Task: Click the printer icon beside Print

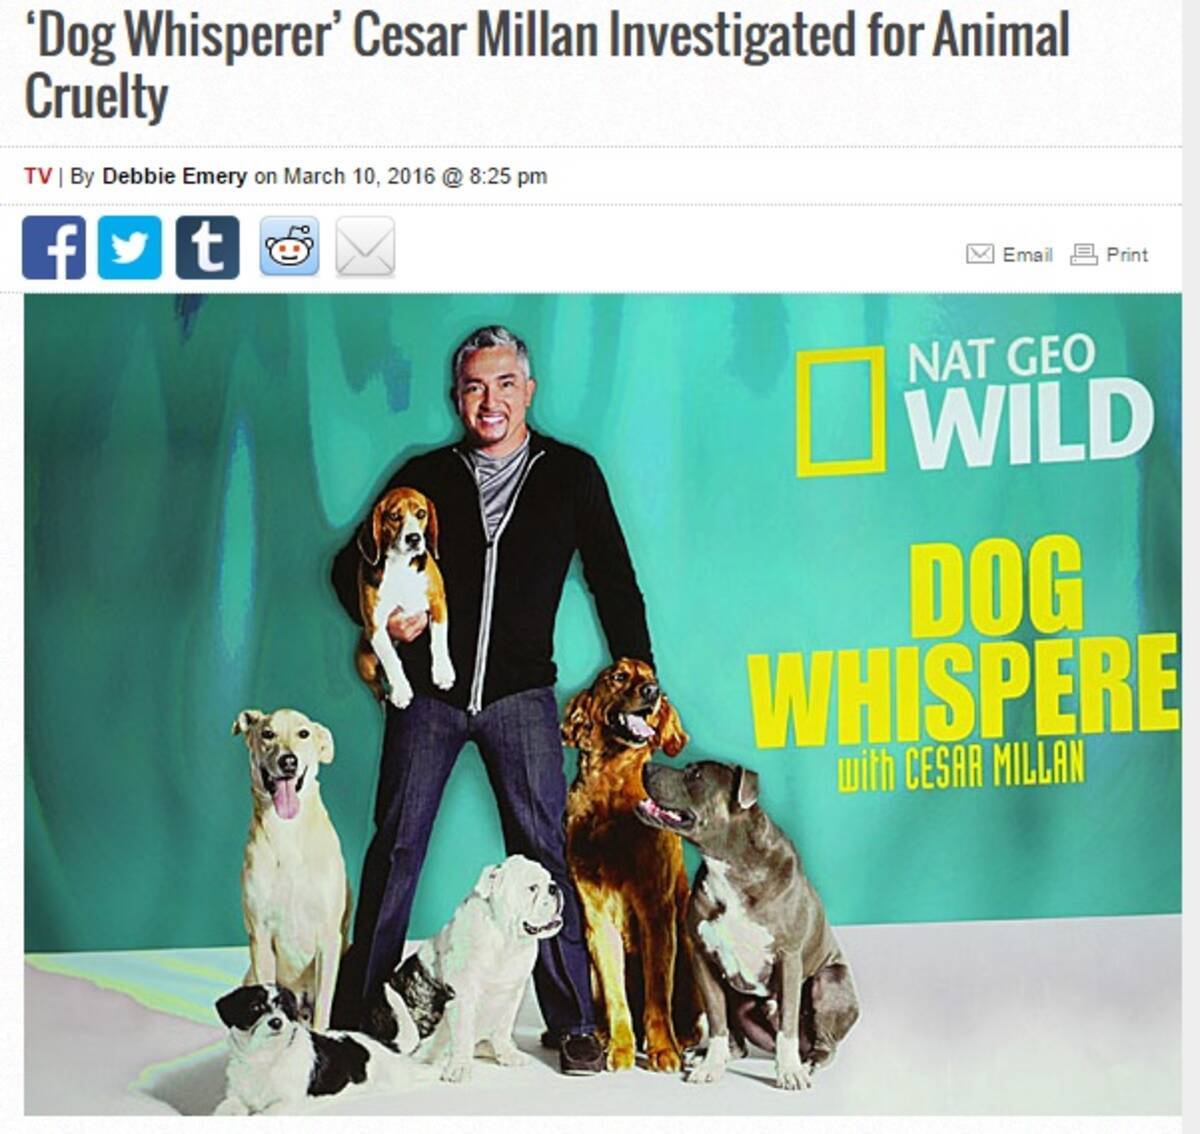Action: tap(1084, 255)
